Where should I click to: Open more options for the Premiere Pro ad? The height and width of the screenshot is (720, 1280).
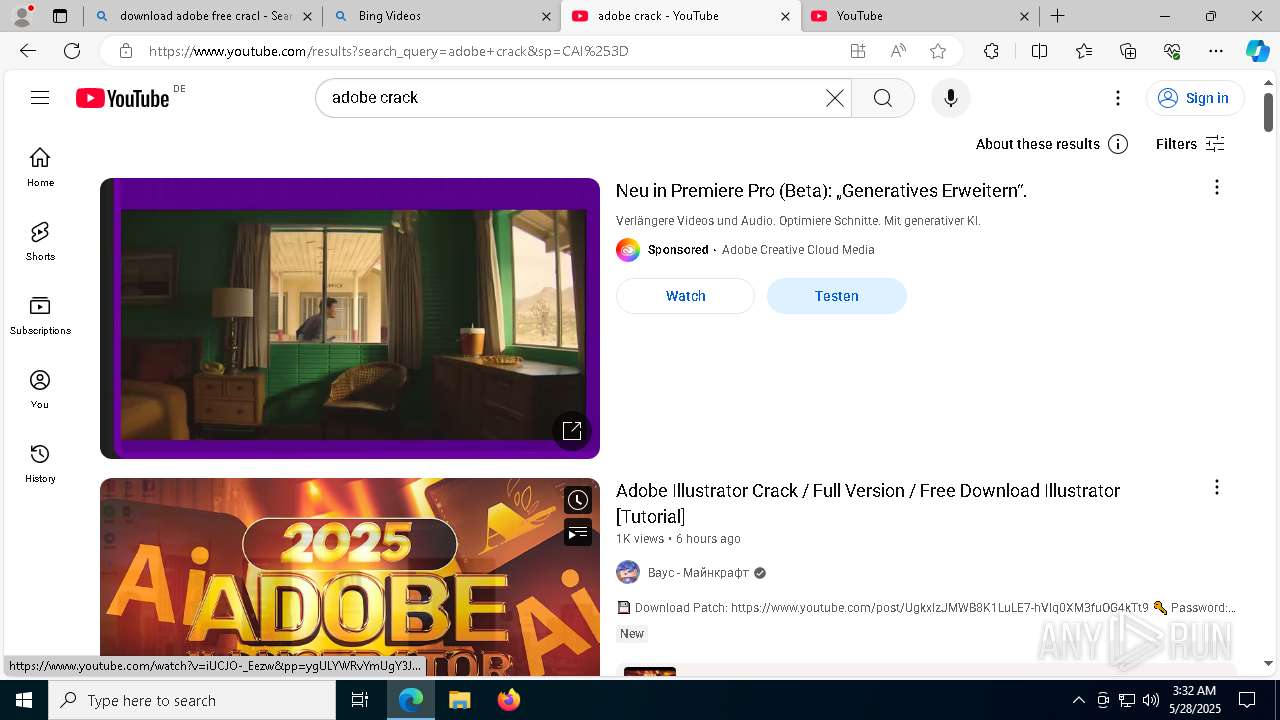[1216, 187]
